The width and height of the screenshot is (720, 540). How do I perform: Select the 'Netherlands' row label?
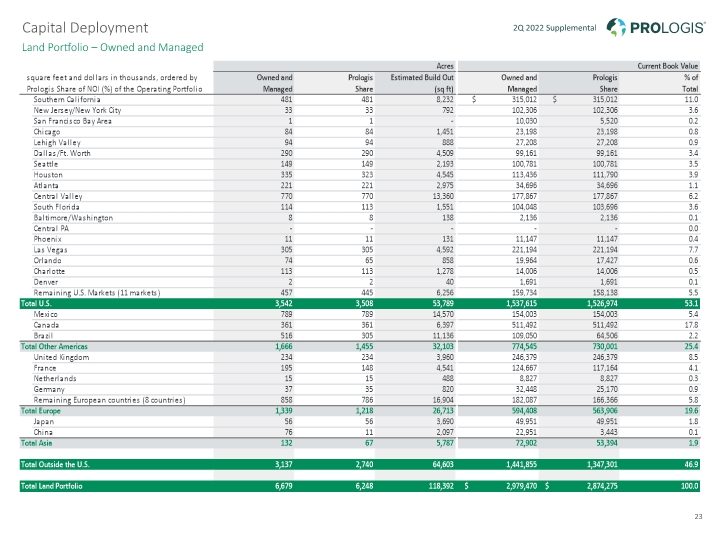click(55, 379)
